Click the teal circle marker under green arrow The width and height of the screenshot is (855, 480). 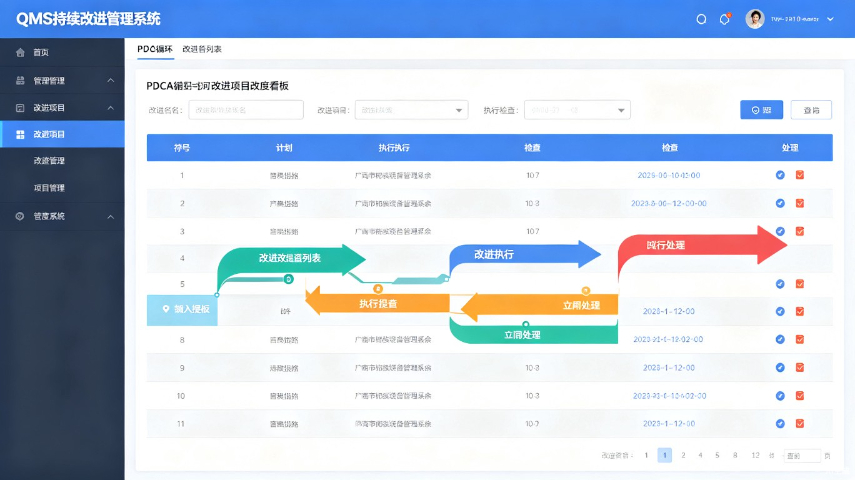pyautogui.click(x=288, y=279)
